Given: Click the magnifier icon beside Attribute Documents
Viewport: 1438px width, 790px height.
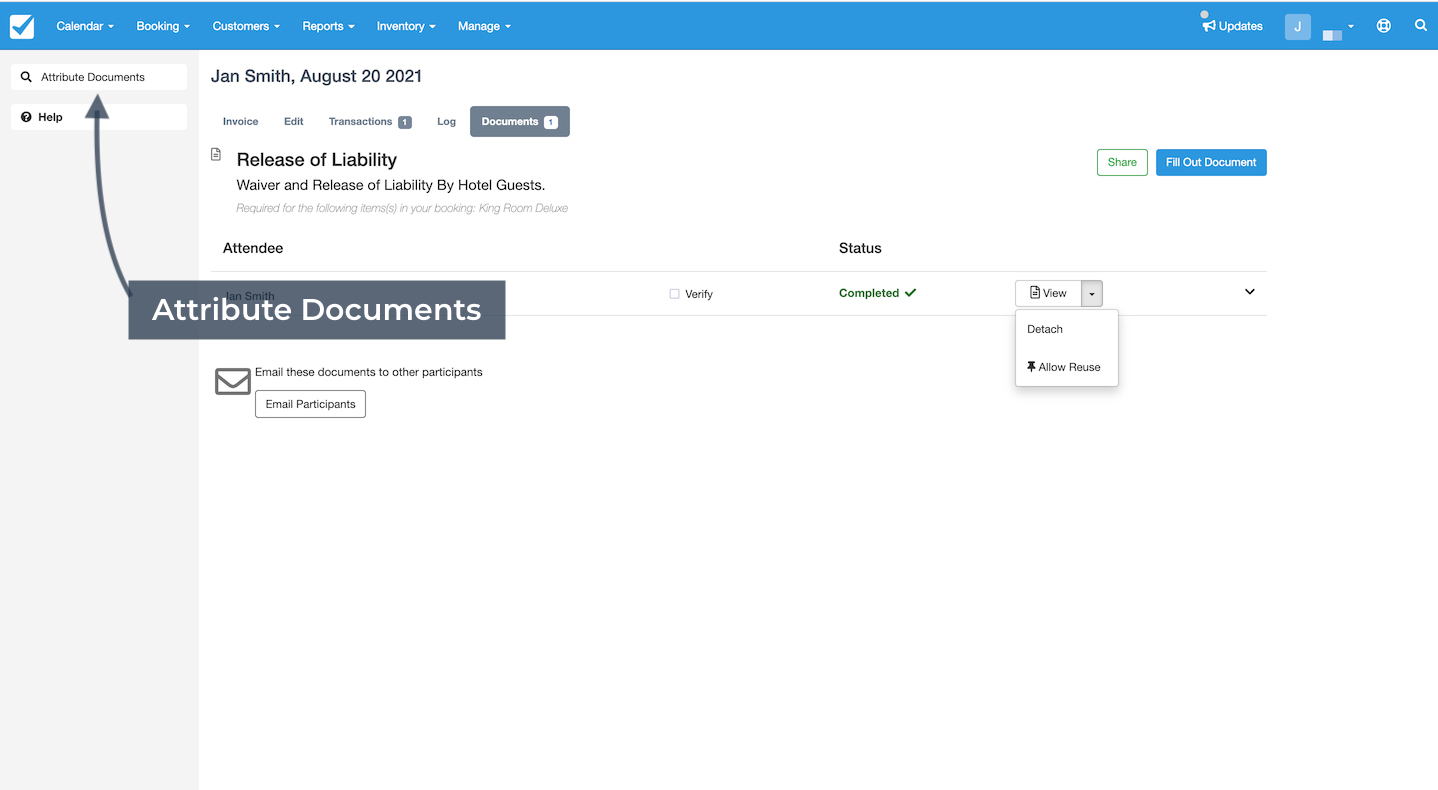Looking at the screenshot, I should point(26,77).
